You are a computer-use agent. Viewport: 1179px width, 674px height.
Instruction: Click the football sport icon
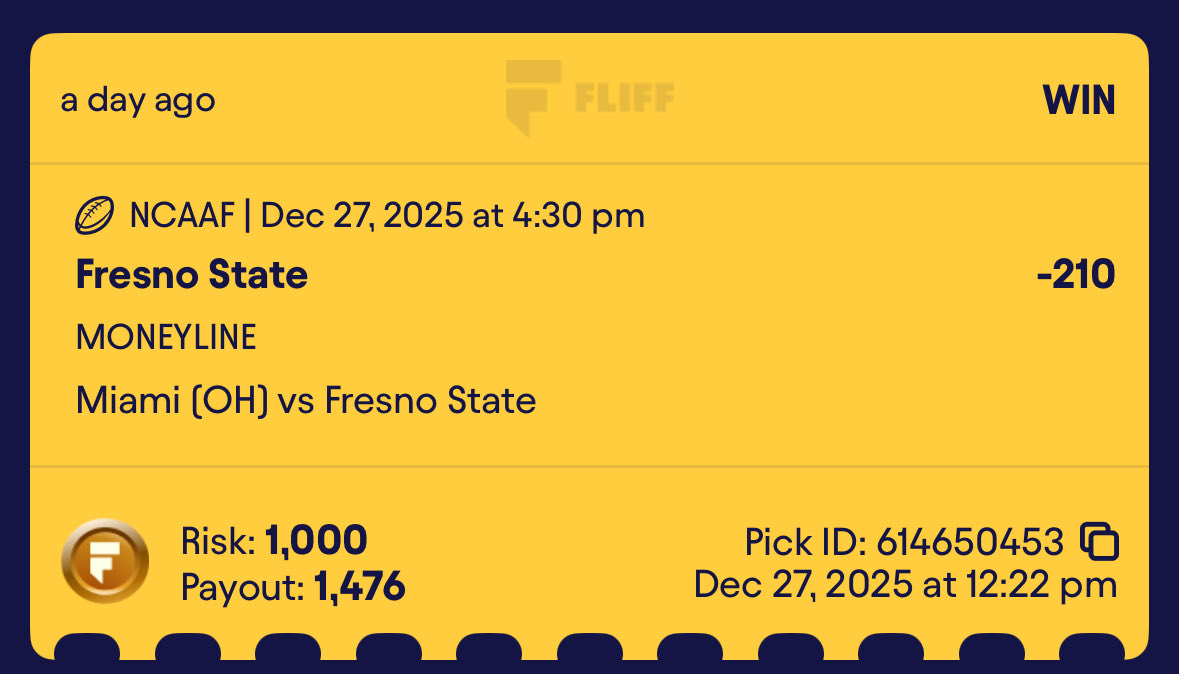(95, 216)
